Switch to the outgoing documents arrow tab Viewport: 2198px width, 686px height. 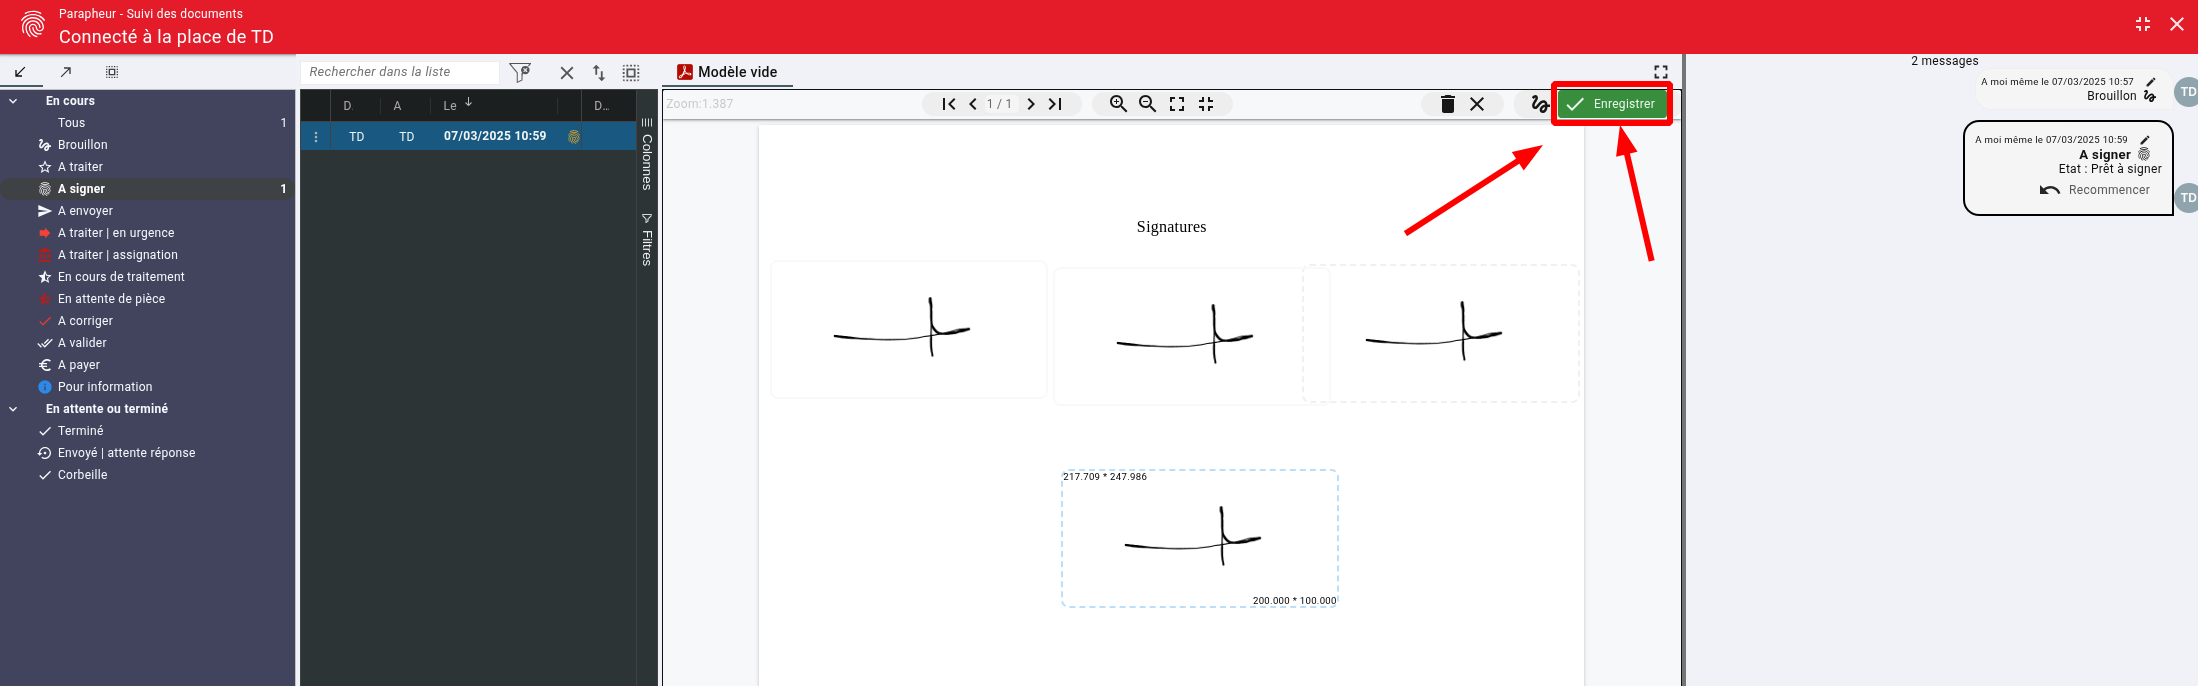[x=66, y=72]
